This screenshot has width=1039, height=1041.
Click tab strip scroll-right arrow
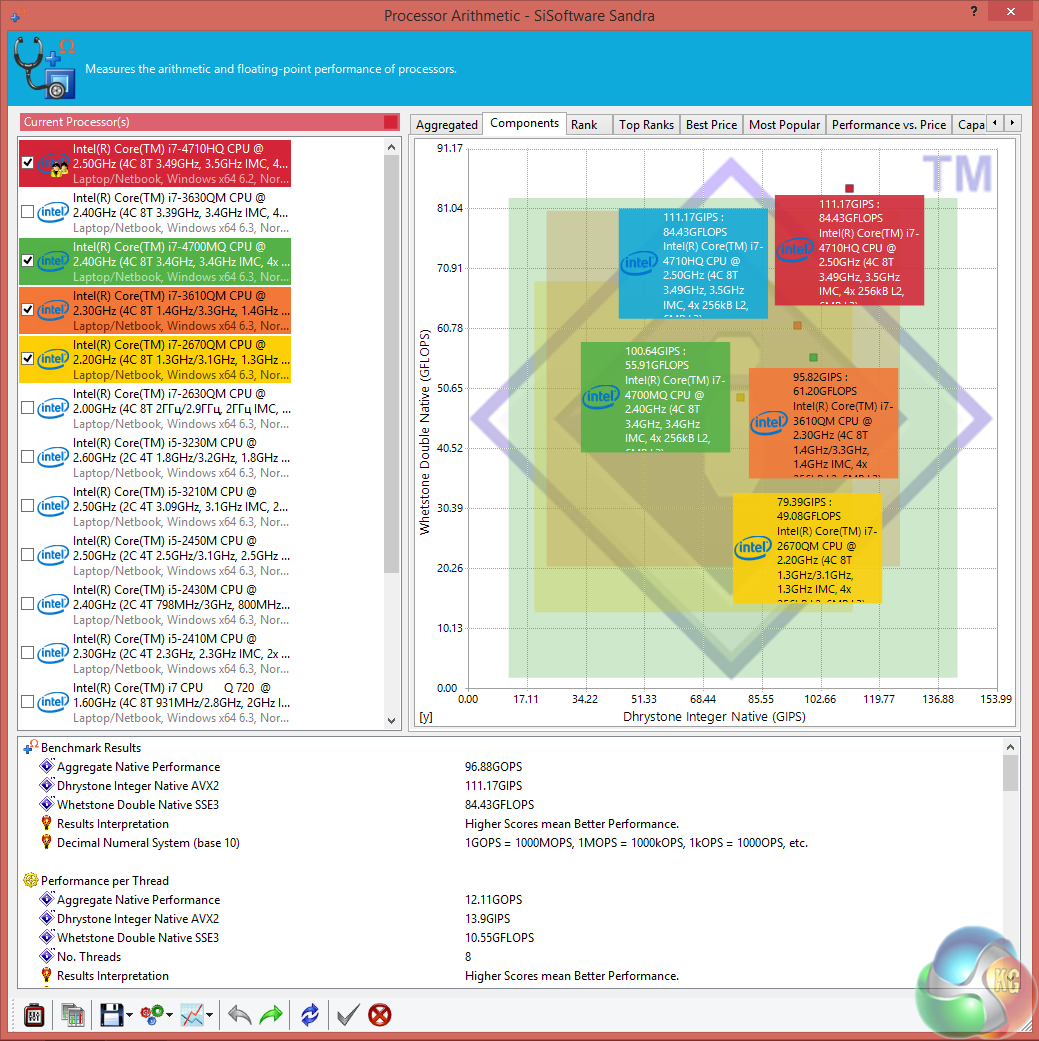click(1012, 123)
